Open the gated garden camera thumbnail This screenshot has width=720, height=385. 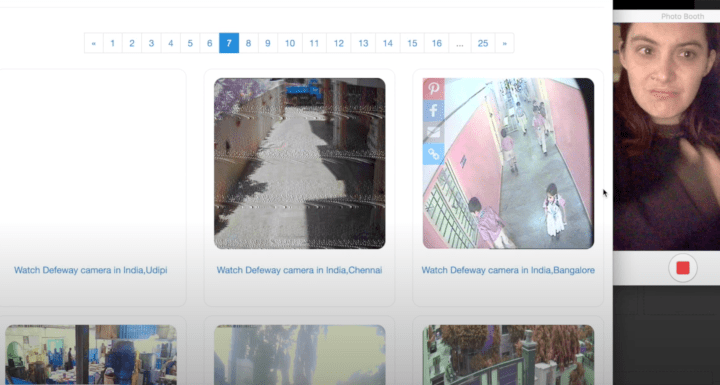point(508,355)
